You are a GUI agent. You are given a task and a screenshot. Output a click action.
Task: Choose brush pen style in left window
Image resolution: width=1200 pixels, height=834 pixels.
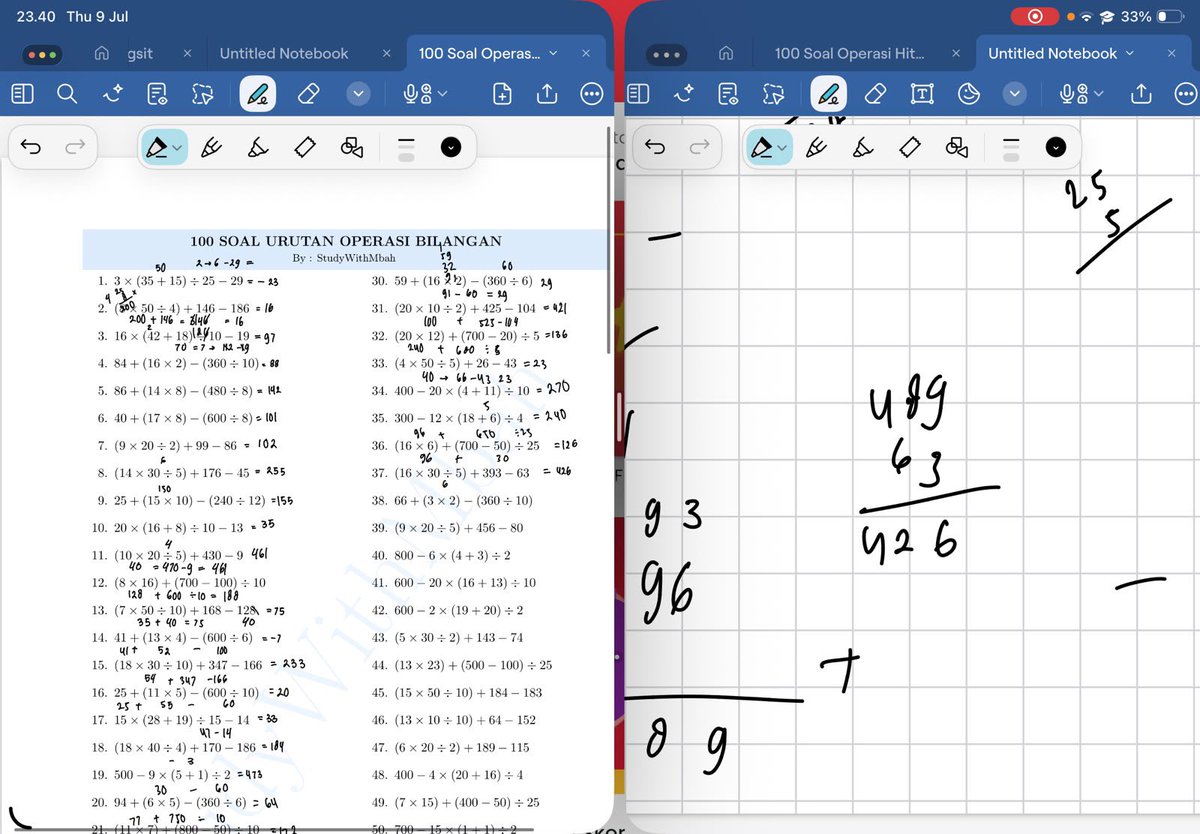click(x=258, y=148)
